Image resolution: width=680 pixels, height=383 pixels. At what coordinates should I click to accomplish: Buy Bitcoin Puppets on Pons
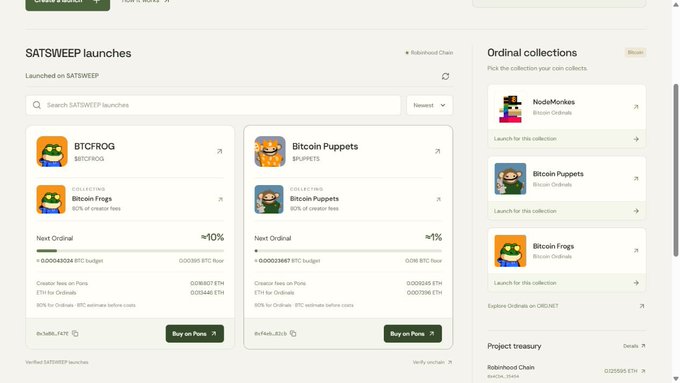[413, 334]
